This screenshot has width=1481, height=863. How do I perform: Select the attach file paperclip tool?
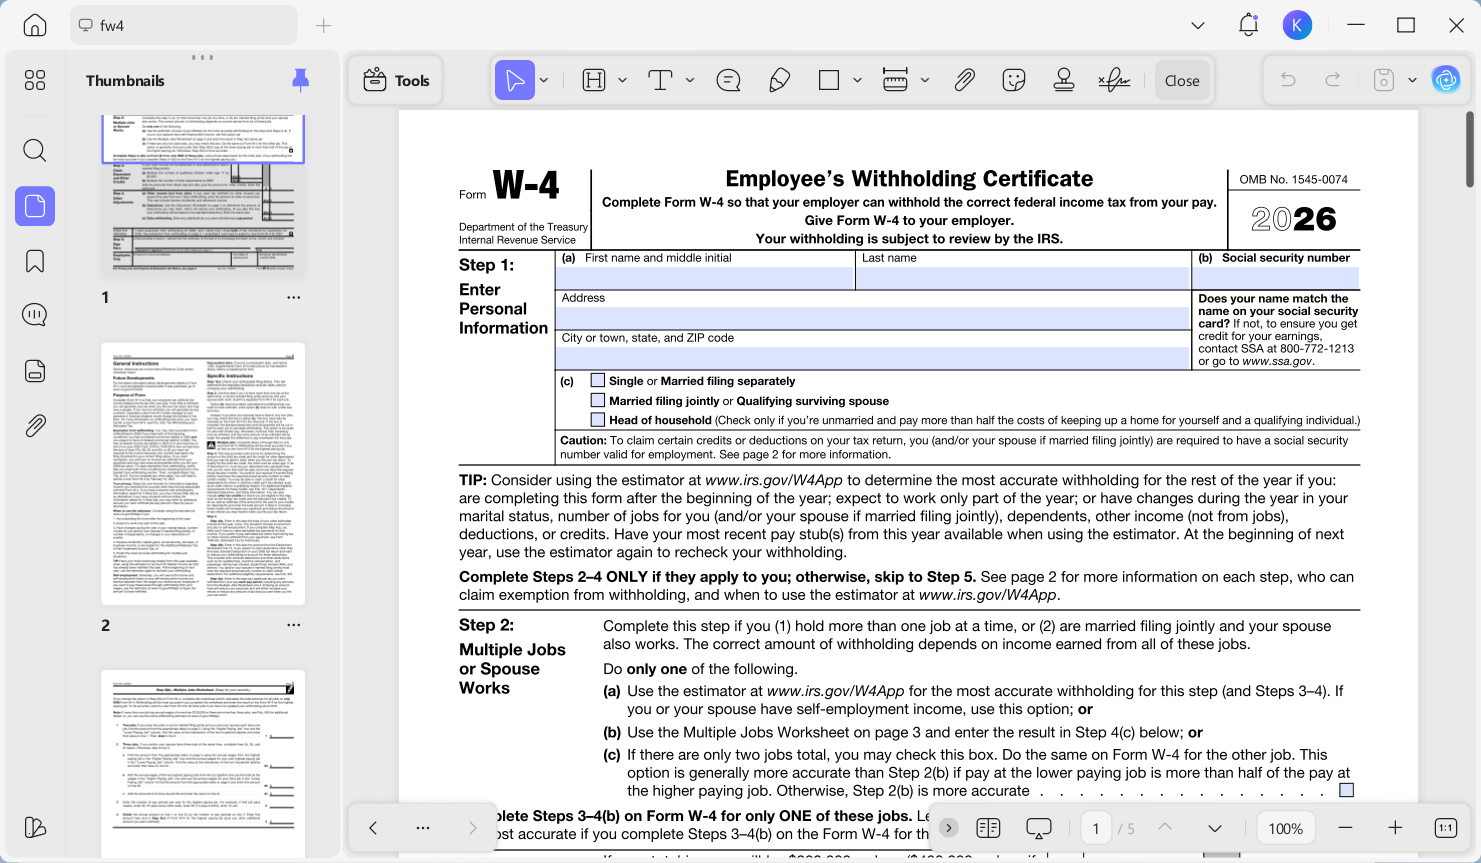(x=964, y=80)
